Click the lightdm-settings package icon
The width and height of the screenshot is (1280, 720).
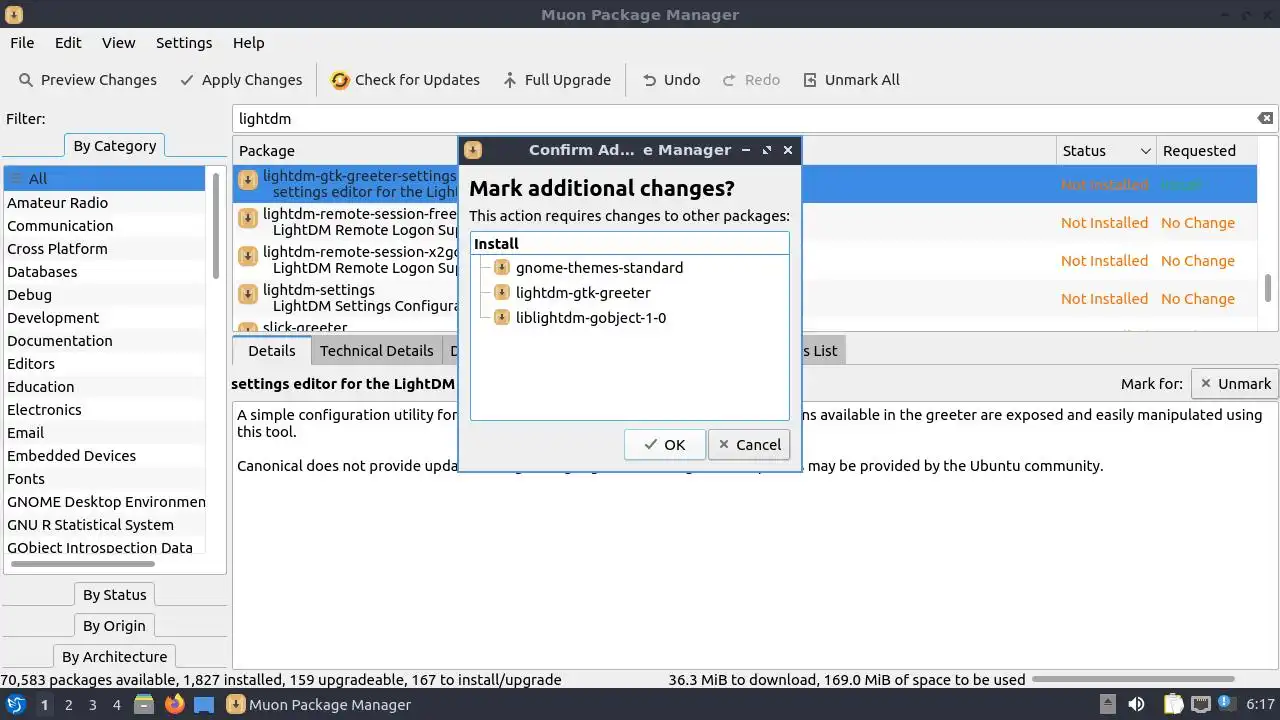(x=248, y=295)
